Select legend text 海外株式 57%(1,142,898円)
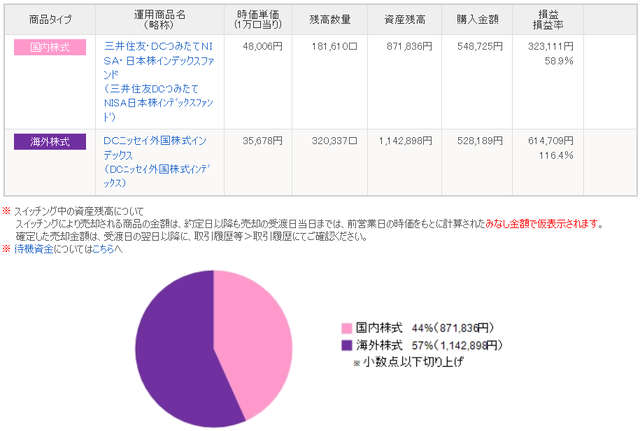The image size is (640, 431). click(x=429, y=345)
